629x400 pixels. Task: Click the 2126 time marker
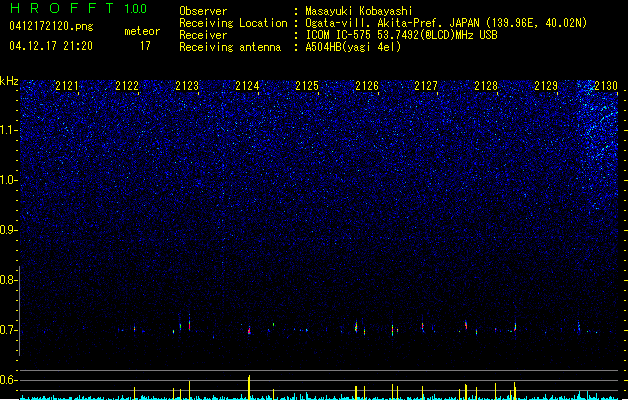367,85
